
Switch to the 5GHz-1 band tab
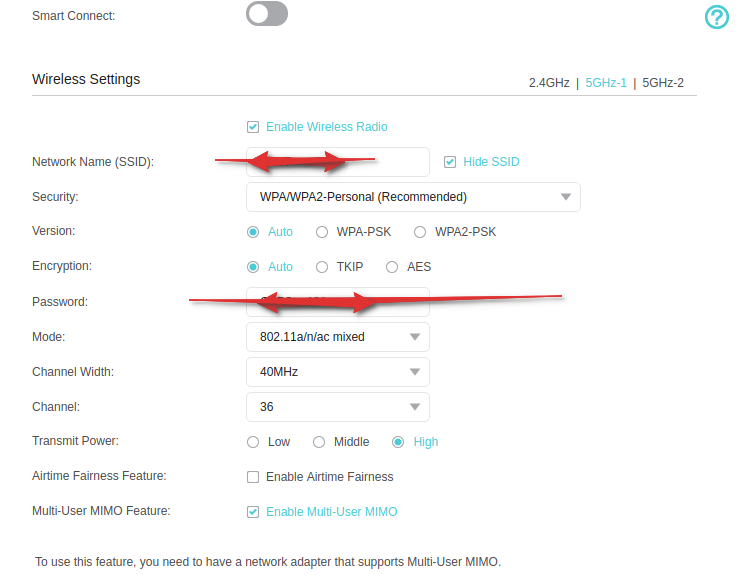coord(605,83)
